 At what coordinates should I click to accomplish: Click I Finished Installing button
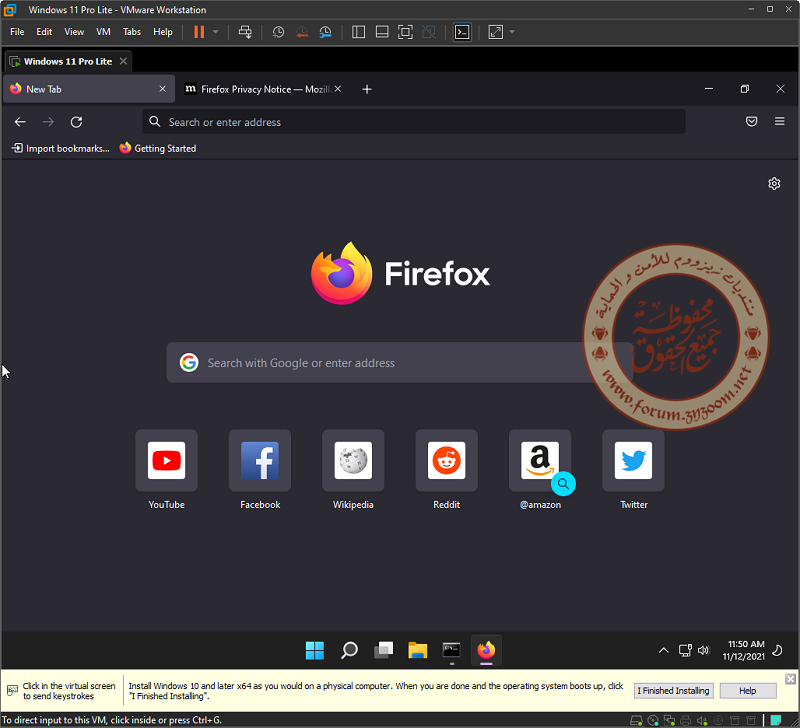pyautogui.click(x=673, y=691)
